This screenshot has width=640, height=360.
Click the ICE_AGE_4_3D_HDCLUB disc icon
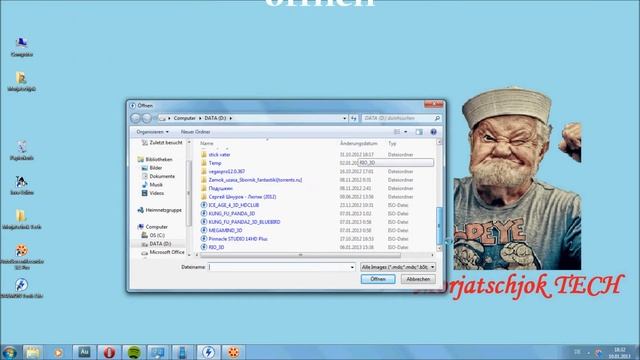204,205
